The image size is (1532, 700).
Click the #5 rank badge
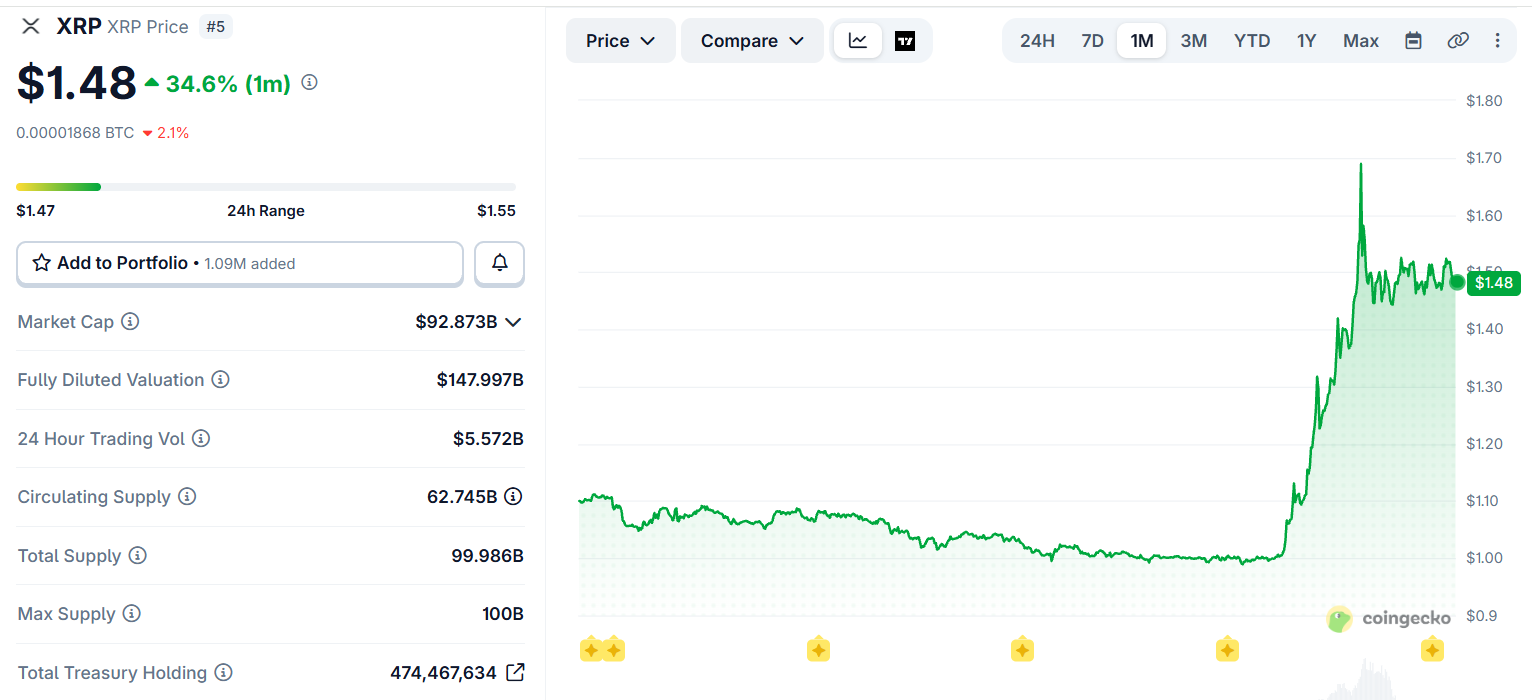click(216, 27)
